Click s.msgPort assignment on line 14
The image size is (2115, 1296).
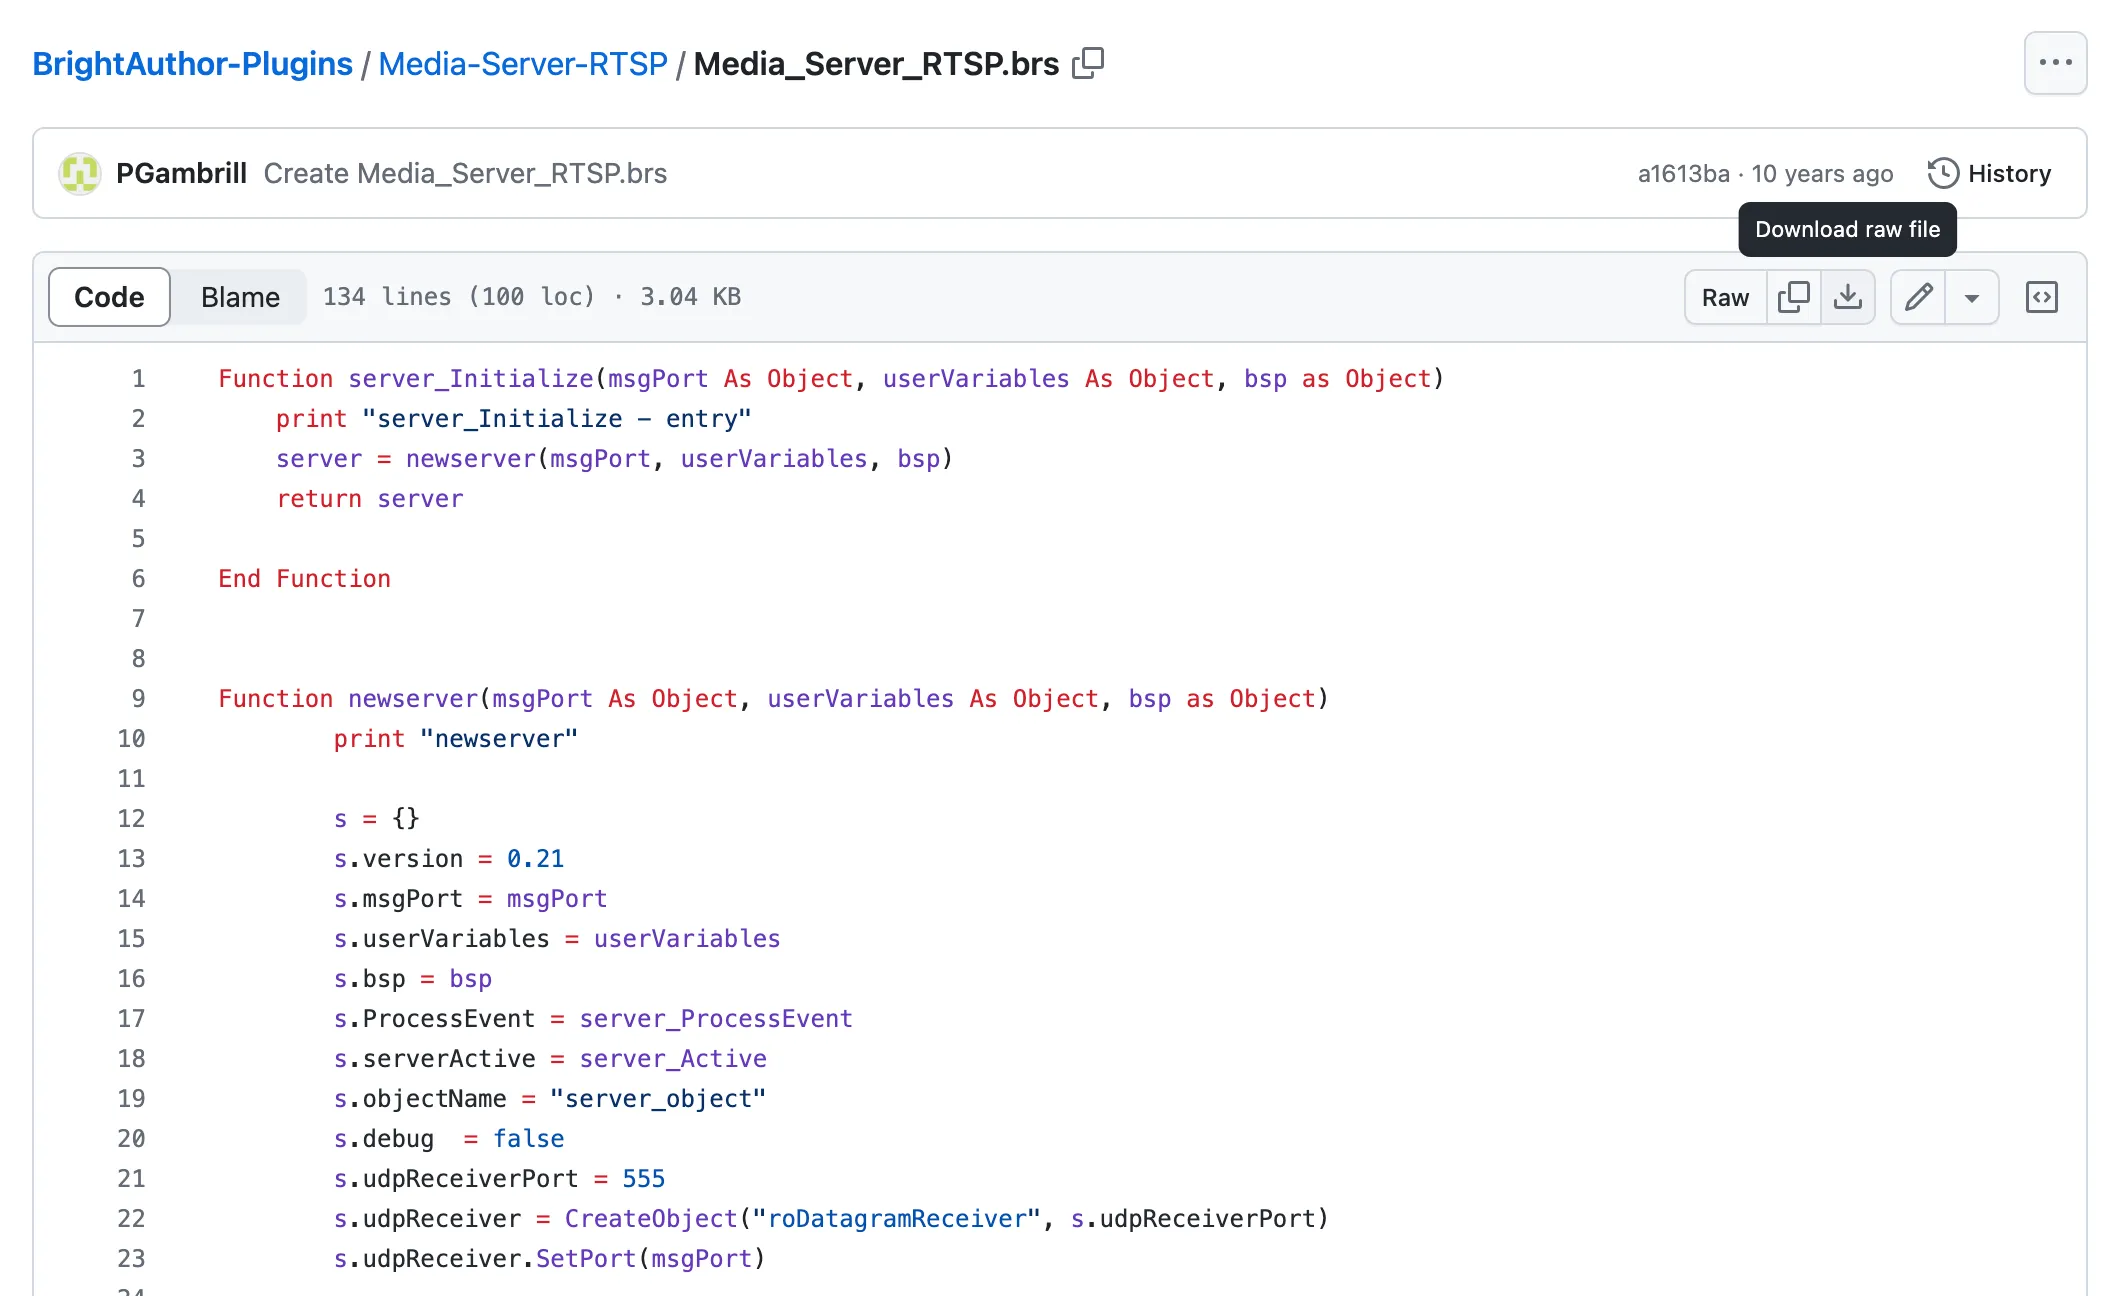point(470,899)
